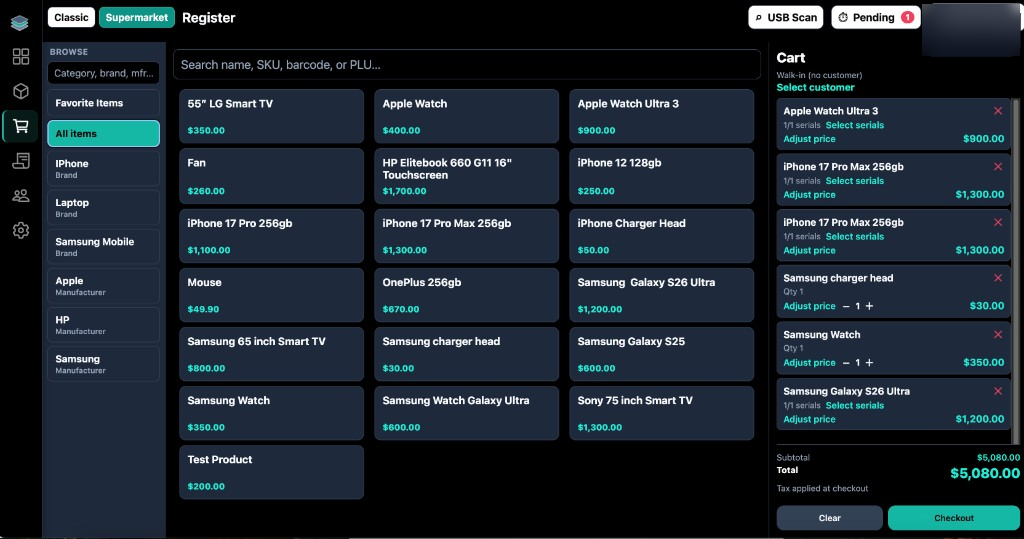The height and width of the screenshot is (539, 1024).
Task: Remove Samsung Watch from cart
Action: click(x=998, y=335)
